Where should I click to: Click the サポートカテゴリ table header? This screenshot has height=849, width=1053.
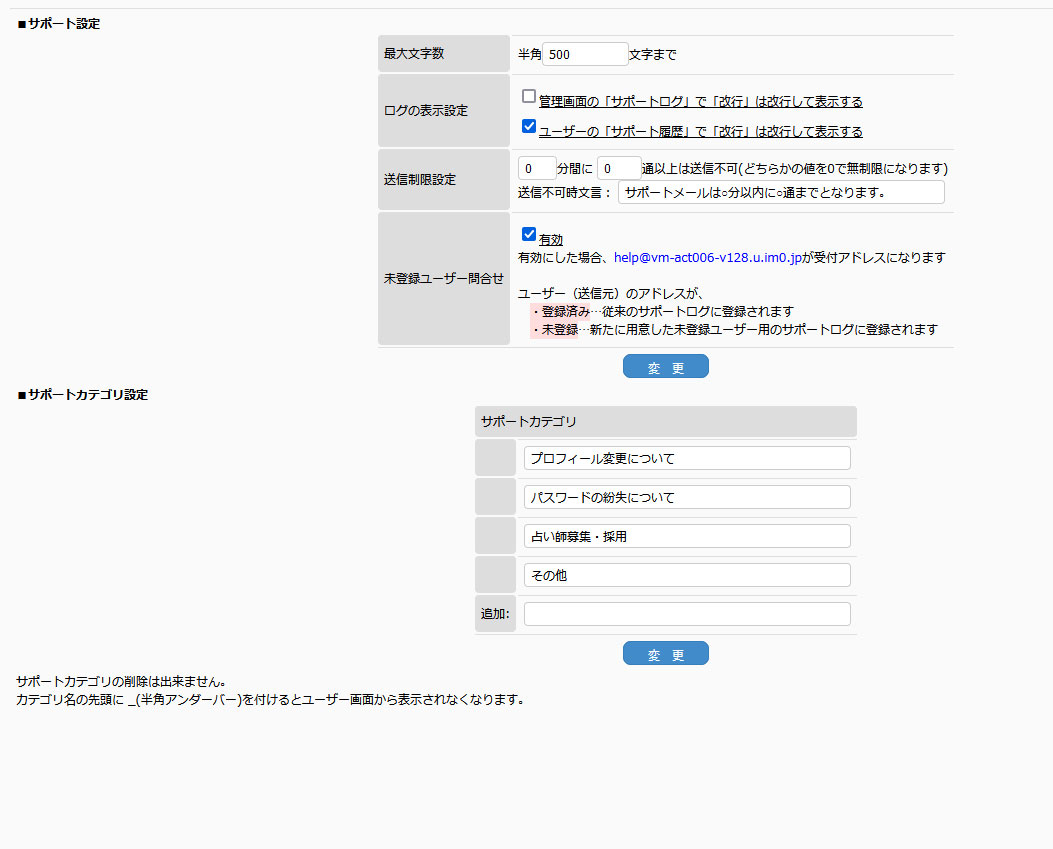(665, 422)
